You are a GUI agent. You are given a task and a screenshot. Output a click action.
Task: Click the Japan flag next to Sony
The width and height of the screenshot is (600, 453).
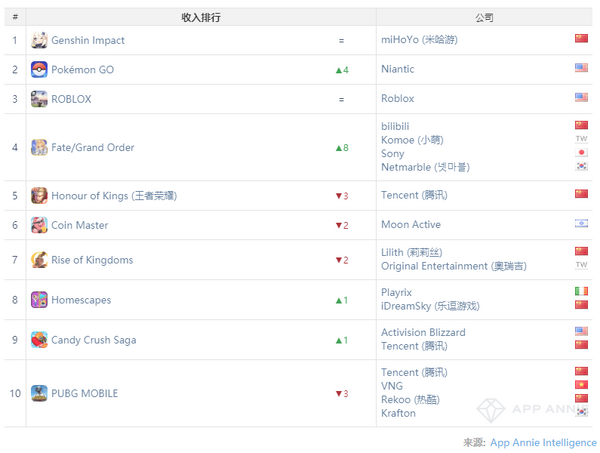click(581, 153)
